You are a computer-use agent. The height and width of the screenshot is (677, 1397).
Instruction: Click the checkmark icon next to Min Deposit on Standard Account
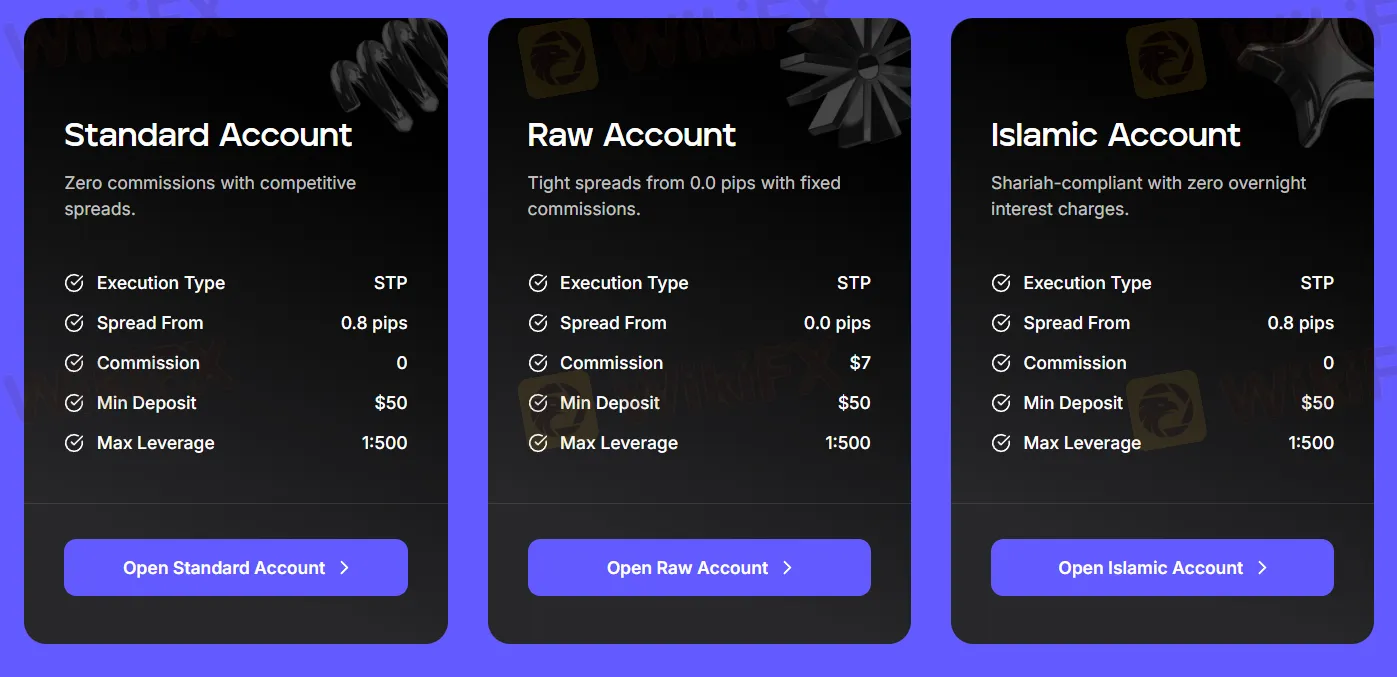coord(74,403)
